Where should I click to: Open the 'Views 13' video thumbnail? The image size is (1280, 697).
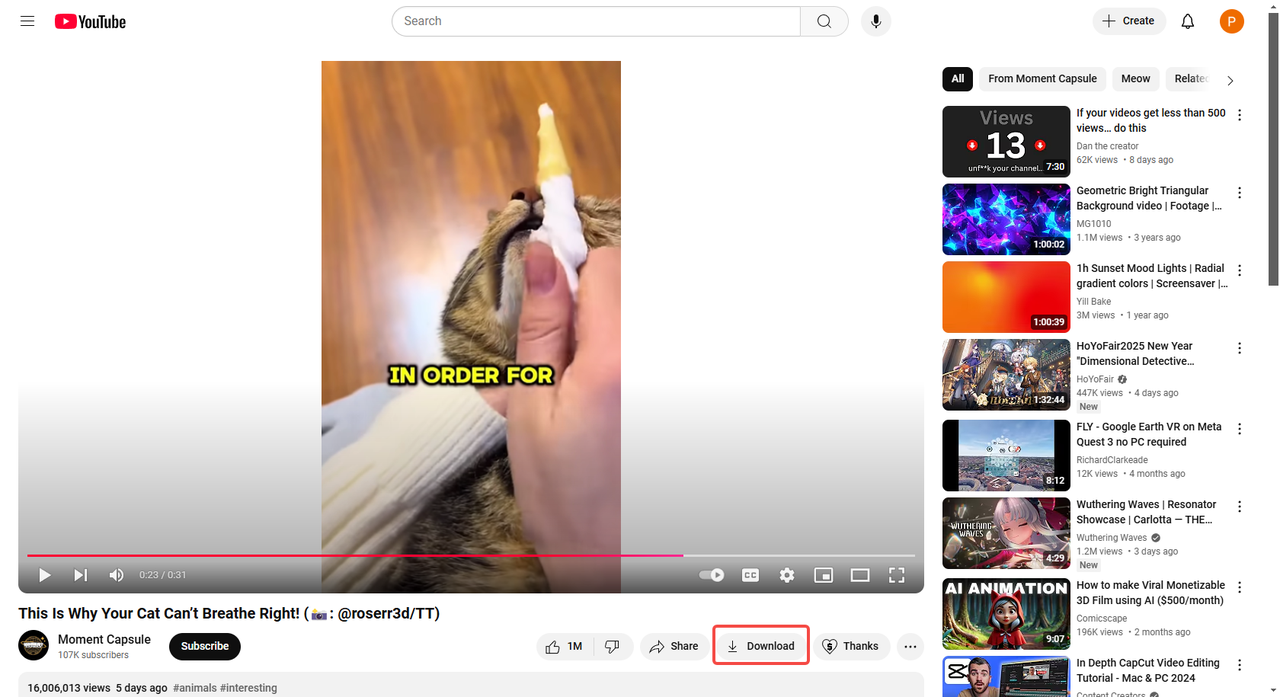[1006, 141]
